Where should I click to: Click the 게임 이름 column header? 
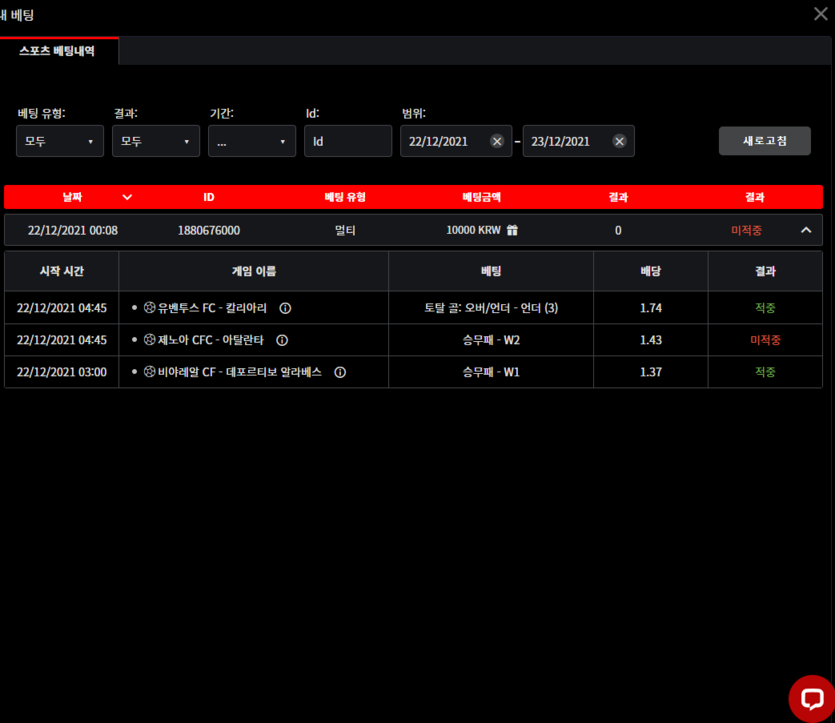click(254, 271)
